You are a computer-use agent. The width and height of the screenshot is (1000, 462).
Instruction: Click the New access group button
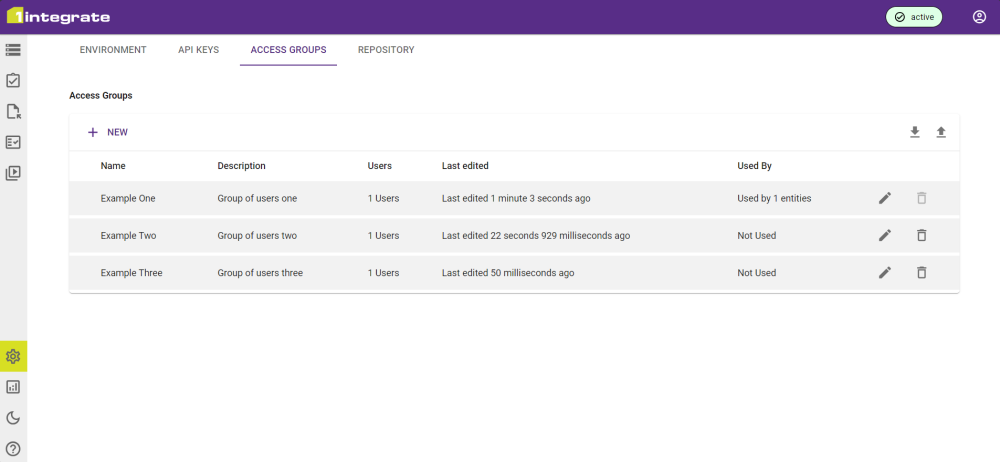[108, 132]
